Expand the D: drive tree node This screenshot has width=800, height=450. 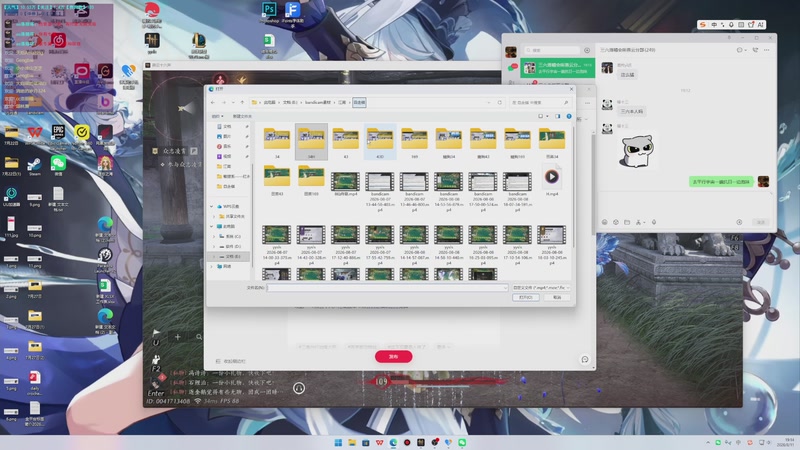(x=214, y=246)
